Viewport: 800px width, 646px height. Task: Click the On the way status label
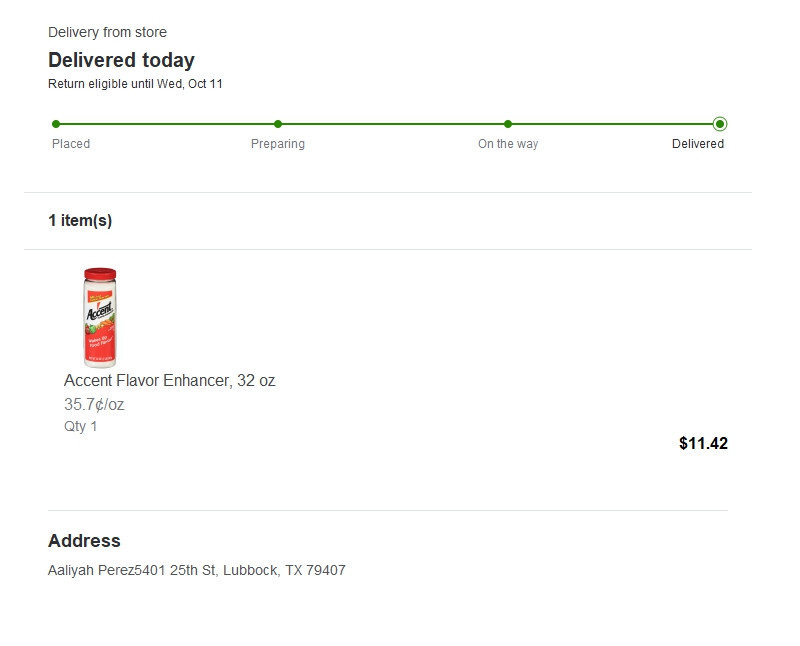508,144
